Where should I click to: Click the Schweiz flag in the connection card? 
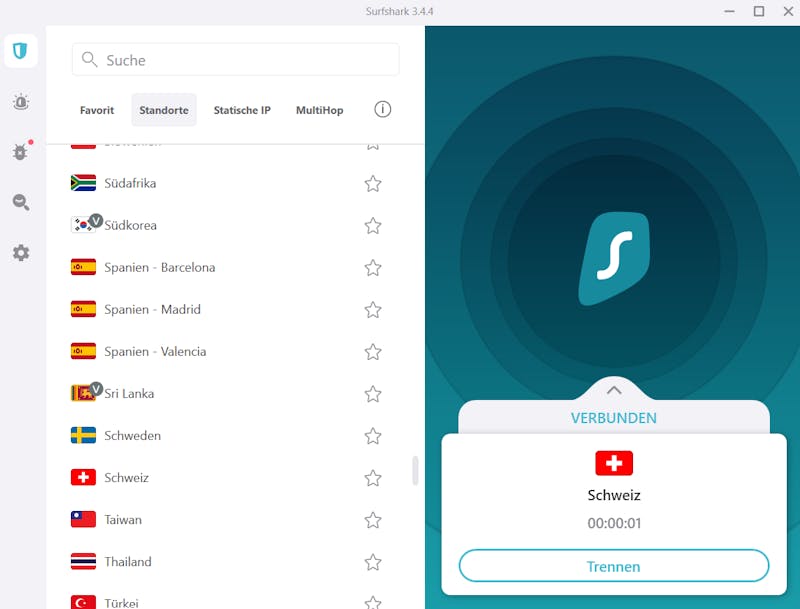coord(614,463)
